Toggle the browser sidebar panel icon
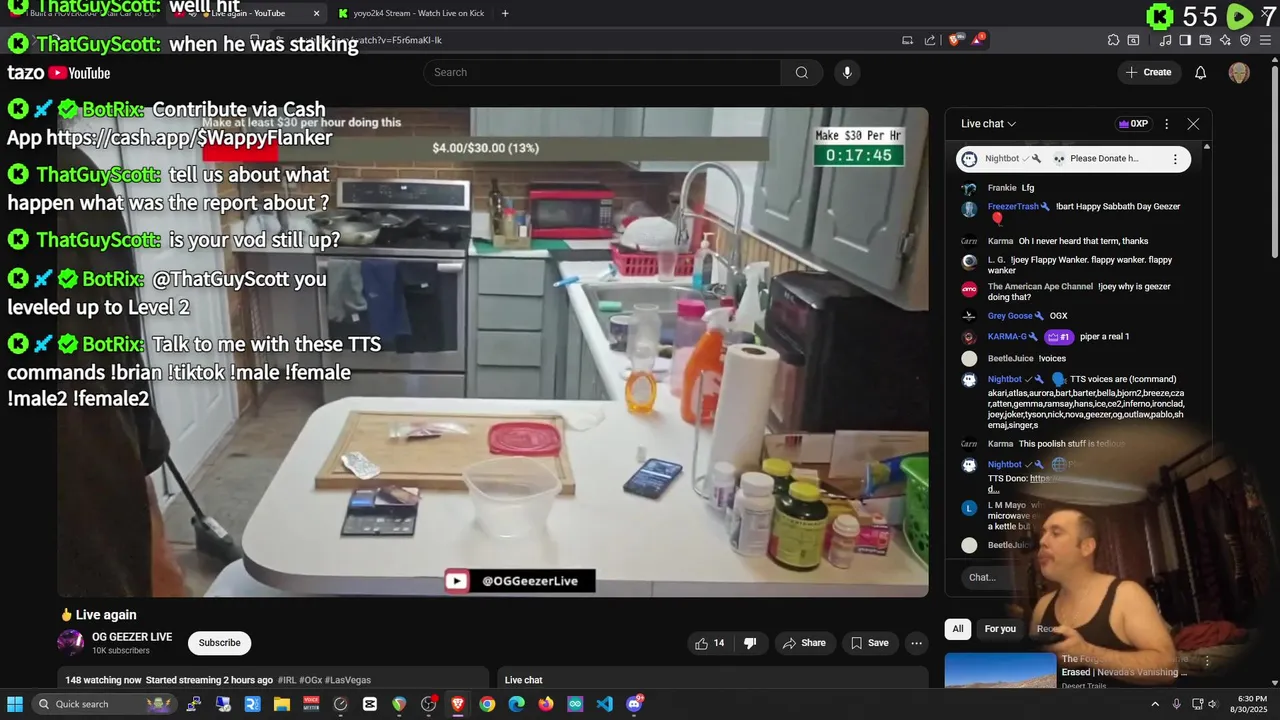1280x720 pixels. point(1185,40)
